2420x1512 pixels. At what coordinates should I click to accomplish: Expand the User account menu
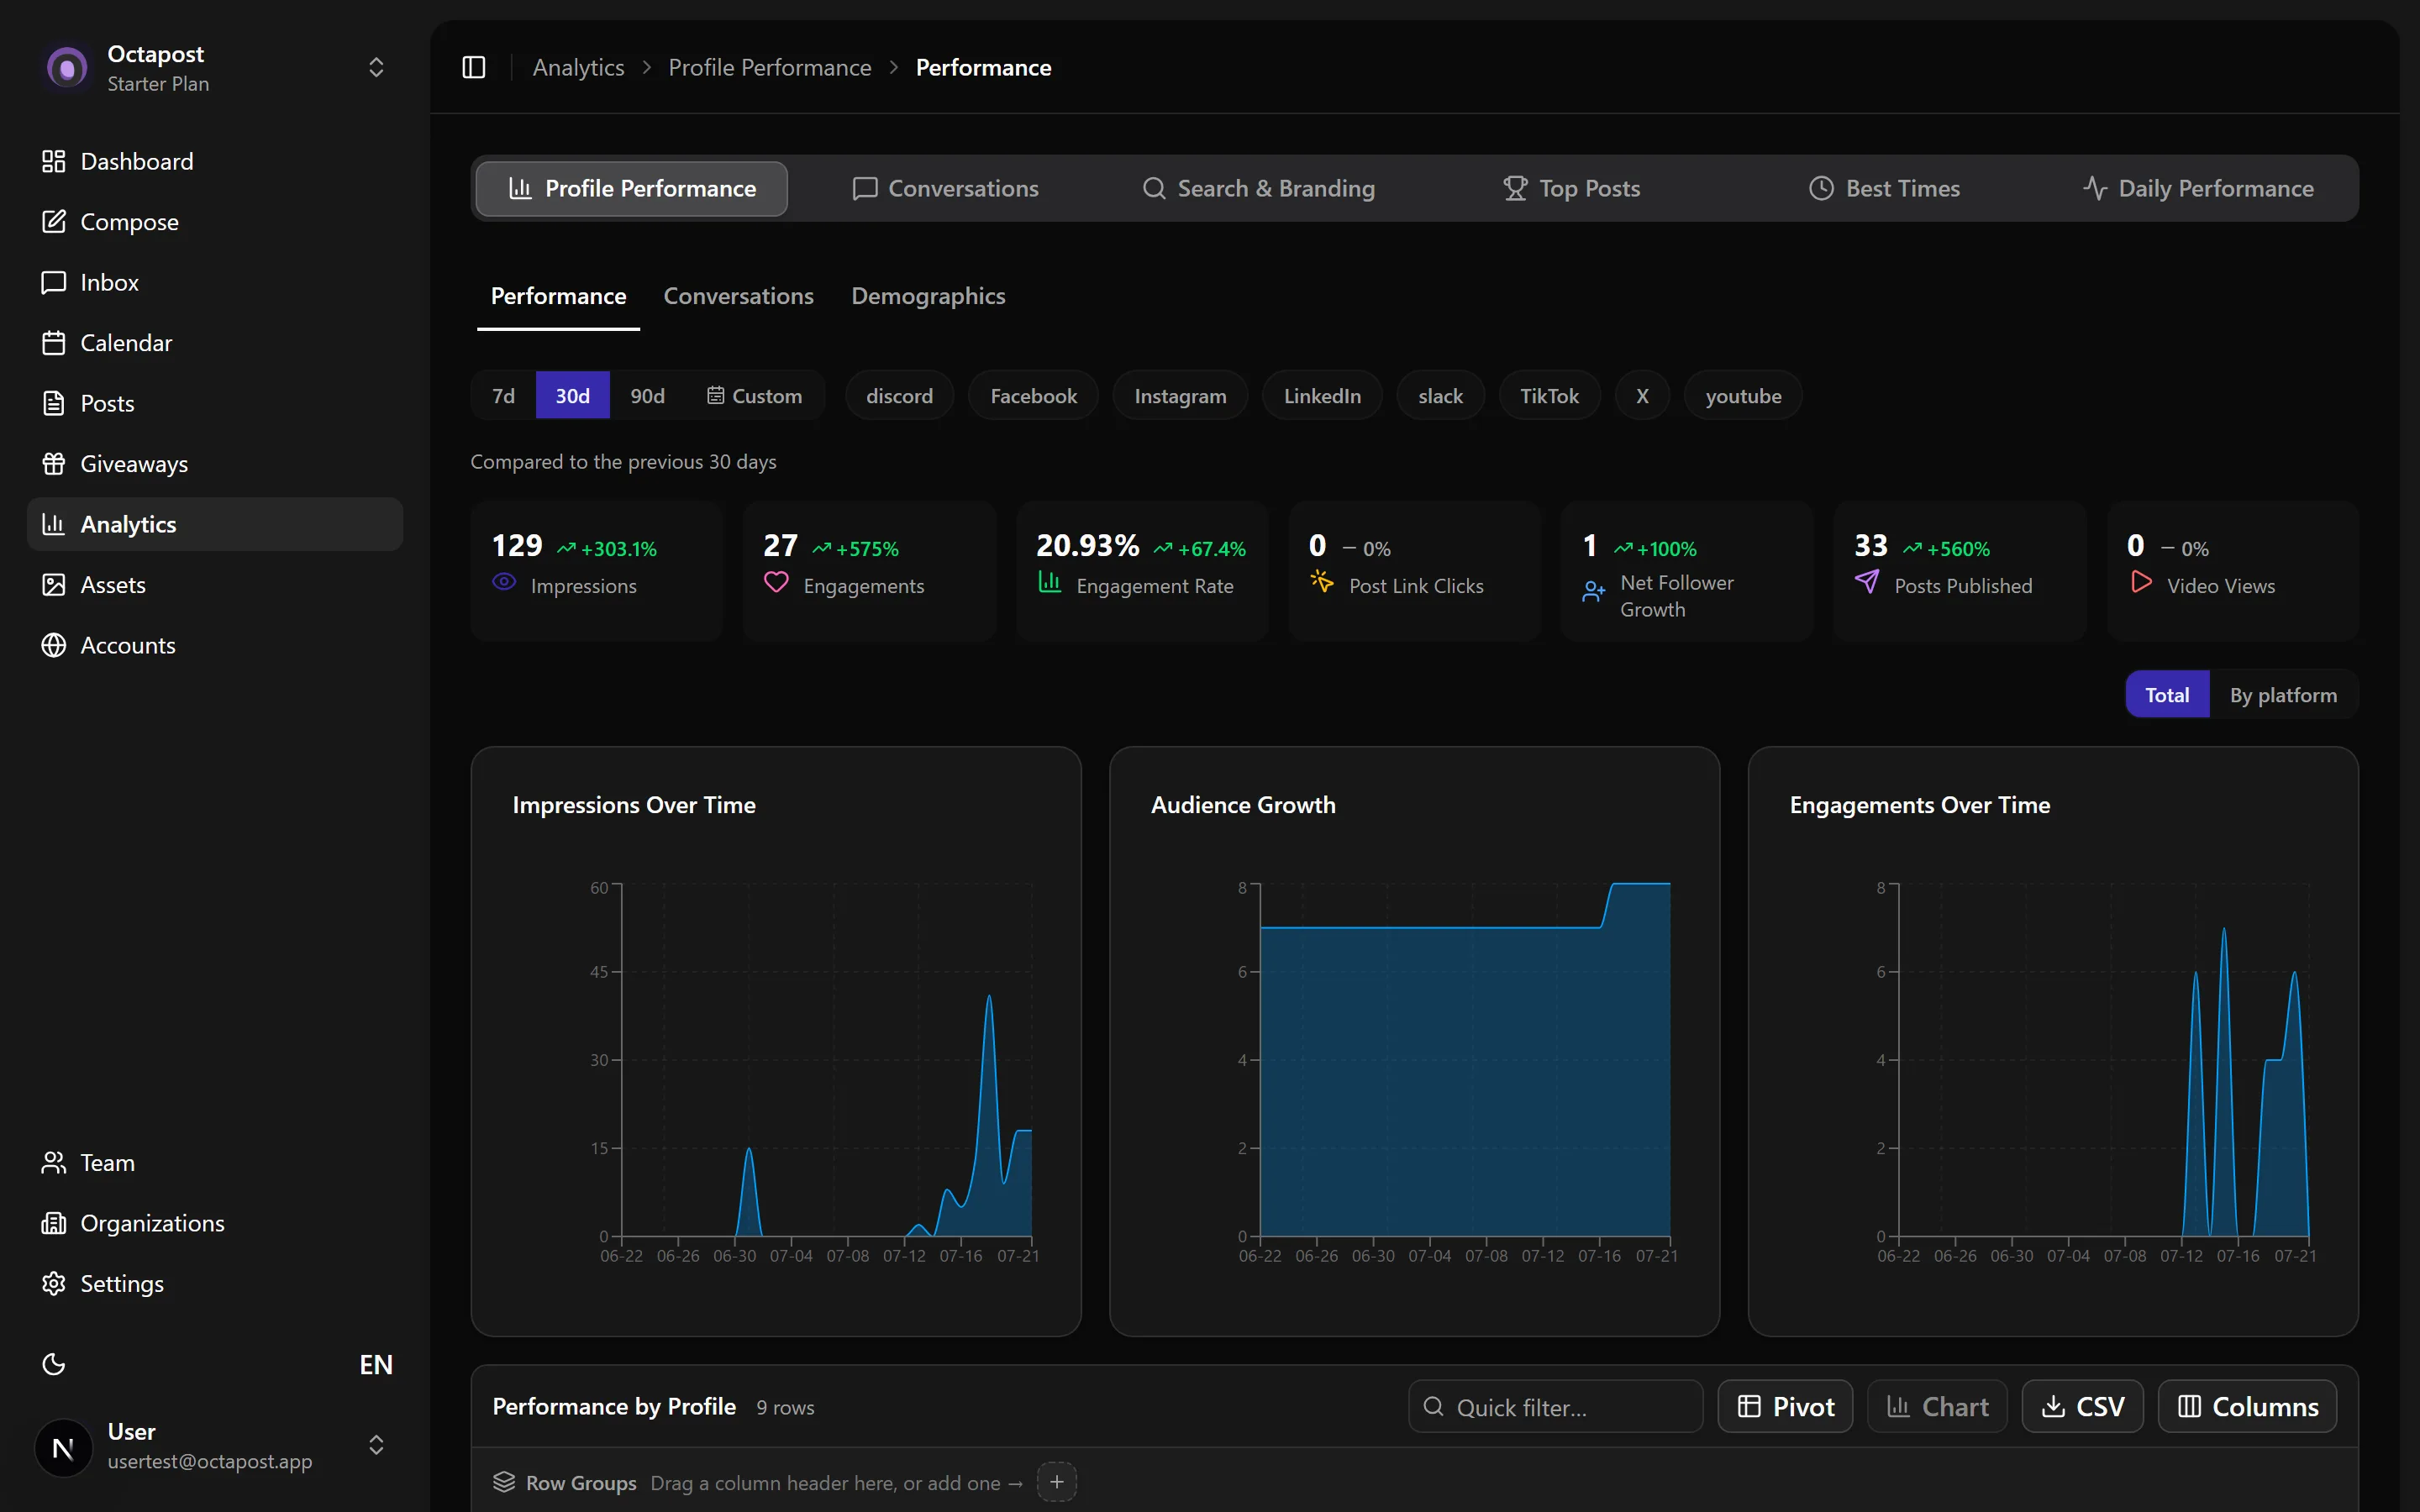pyautogui.click(x=376, y=1445)
